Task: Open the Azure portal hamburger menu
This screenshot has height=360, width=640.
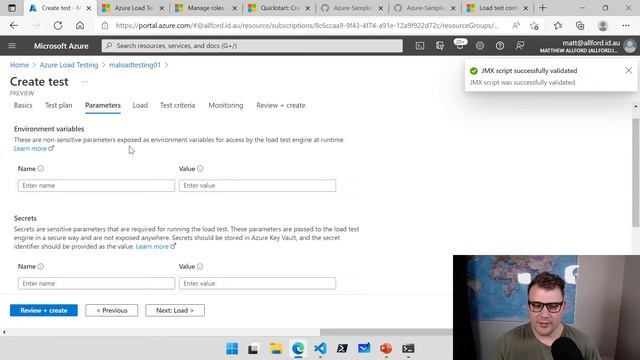Action: [12, 46]
